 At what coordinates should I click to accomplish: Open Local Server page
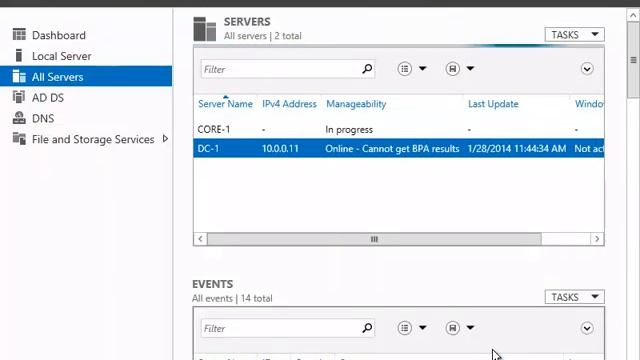(62, 56)
